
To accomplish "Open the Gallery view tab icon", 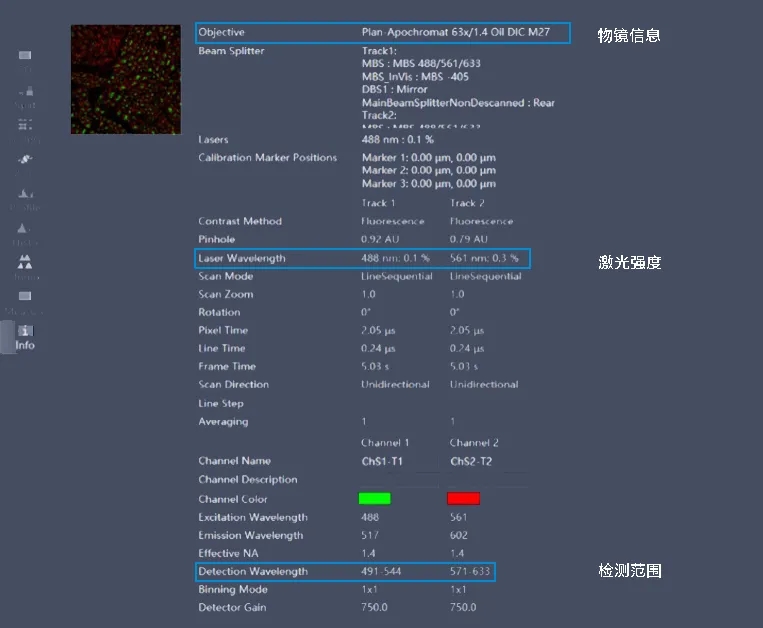I will point(25,125).
